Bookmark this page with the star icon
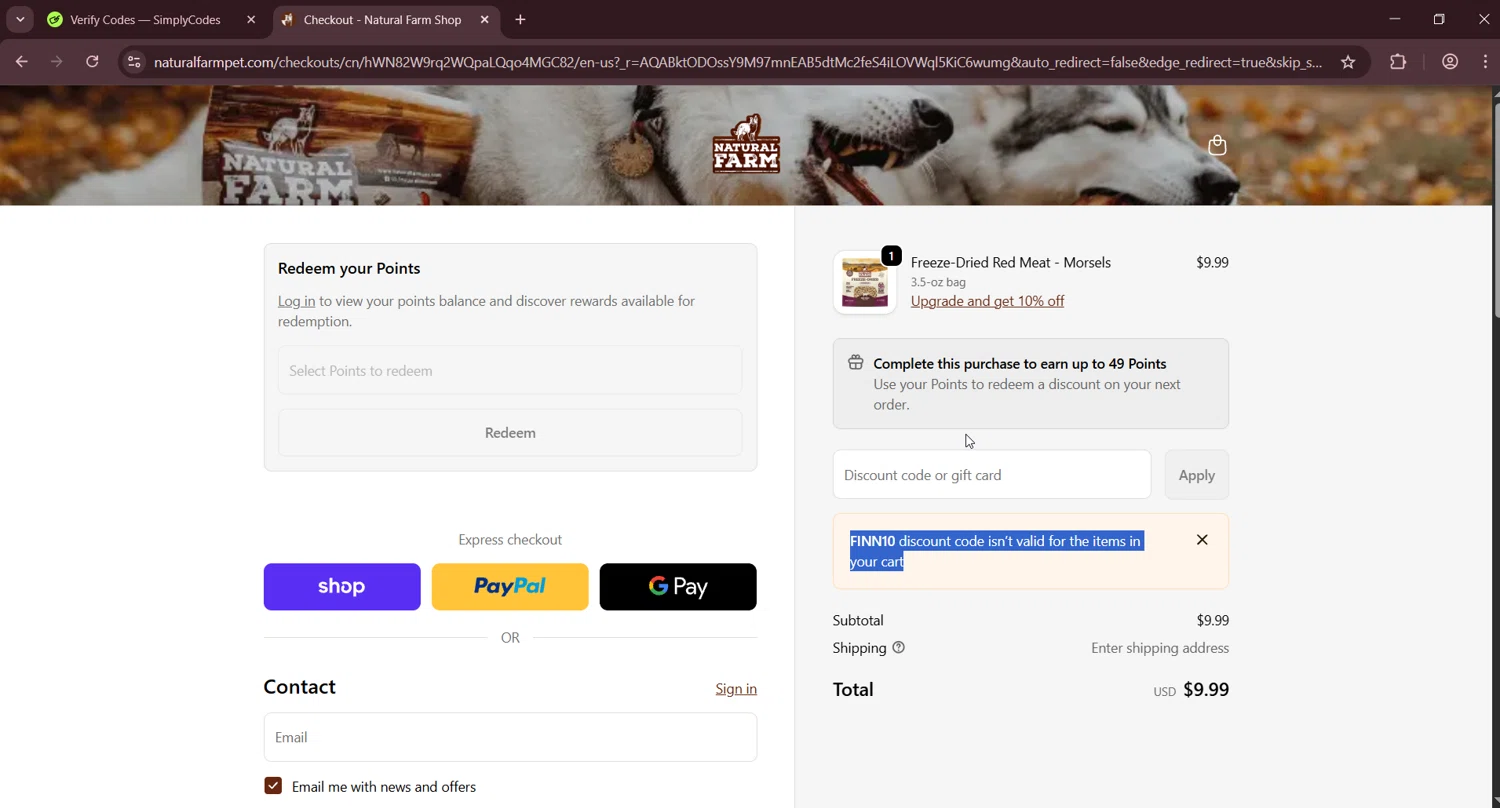This screenshot has width=1500, height=808. [x=1348, y=62]
